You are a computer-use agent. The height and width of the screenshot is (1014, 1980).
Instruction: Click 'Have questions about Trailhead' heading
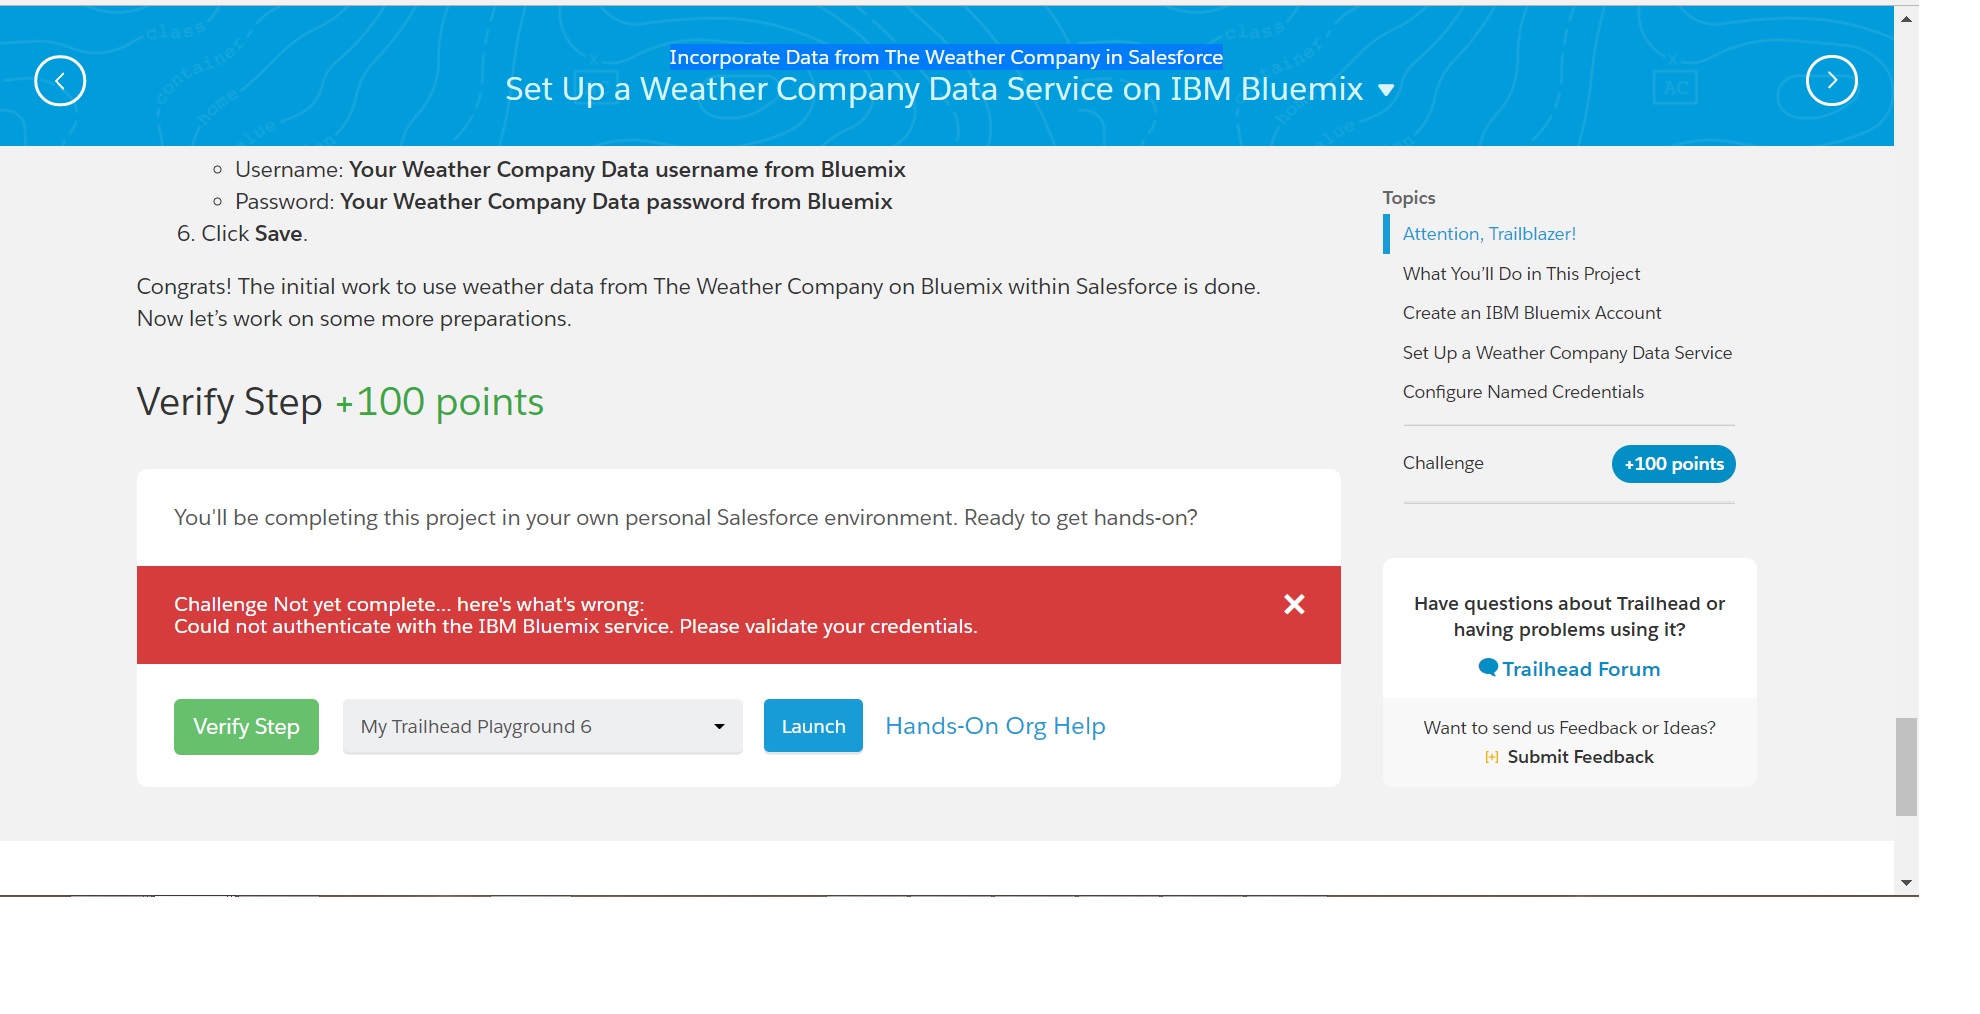coord(1569,617)
